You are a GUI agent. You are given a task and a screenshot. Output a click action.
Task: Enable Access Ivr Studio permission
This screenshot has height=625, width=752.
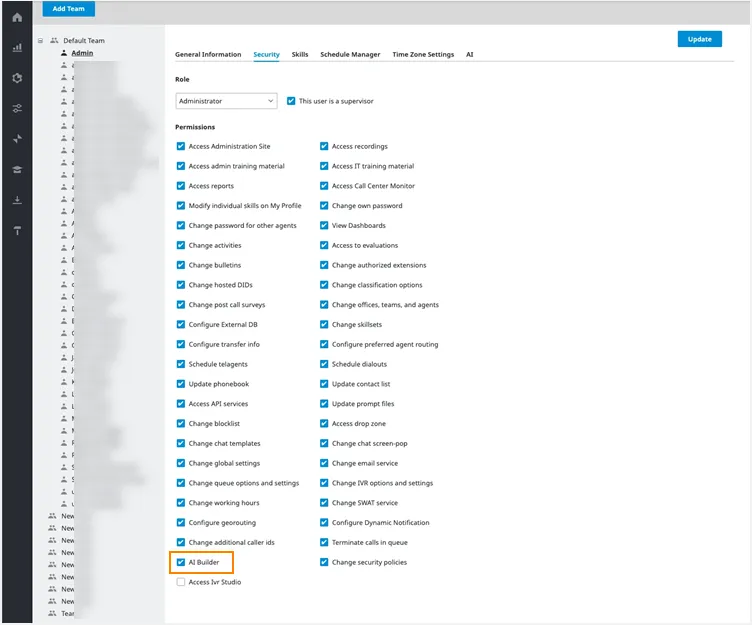181,582
